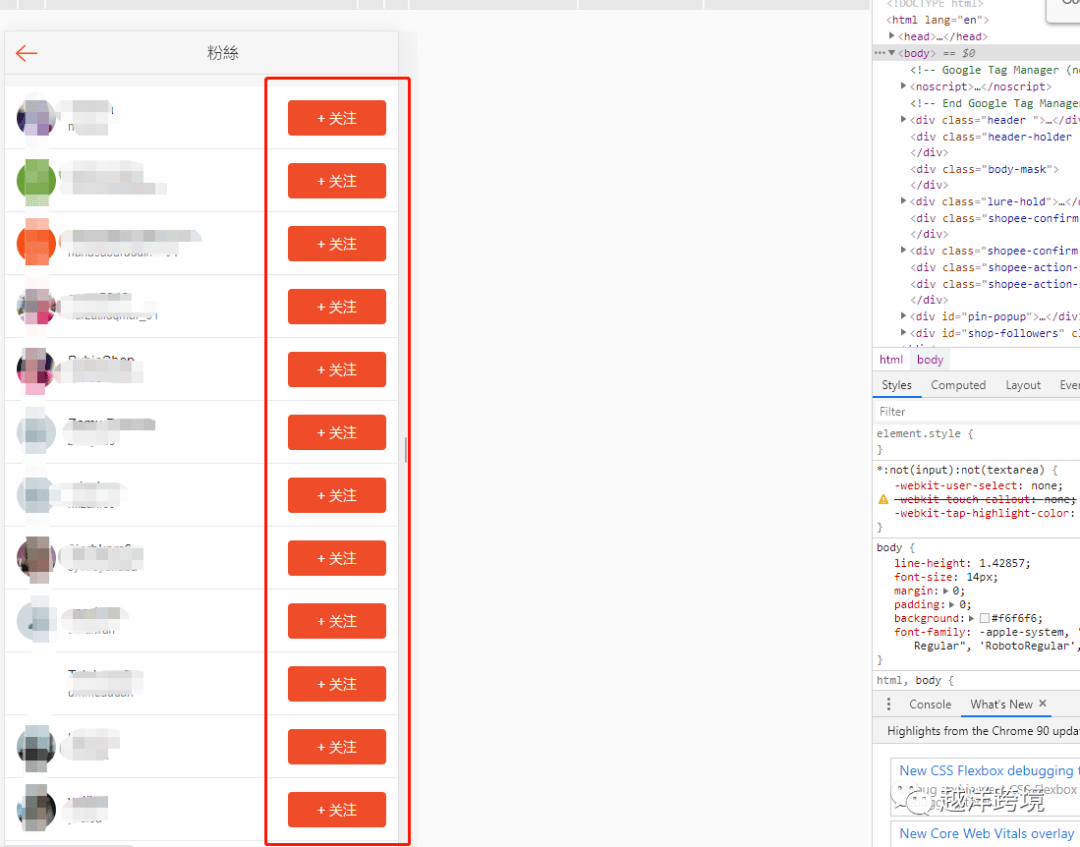The height and width of the screenshot is (847, 1080).
Task: Expand the head element node
Action: pos(892,37)
